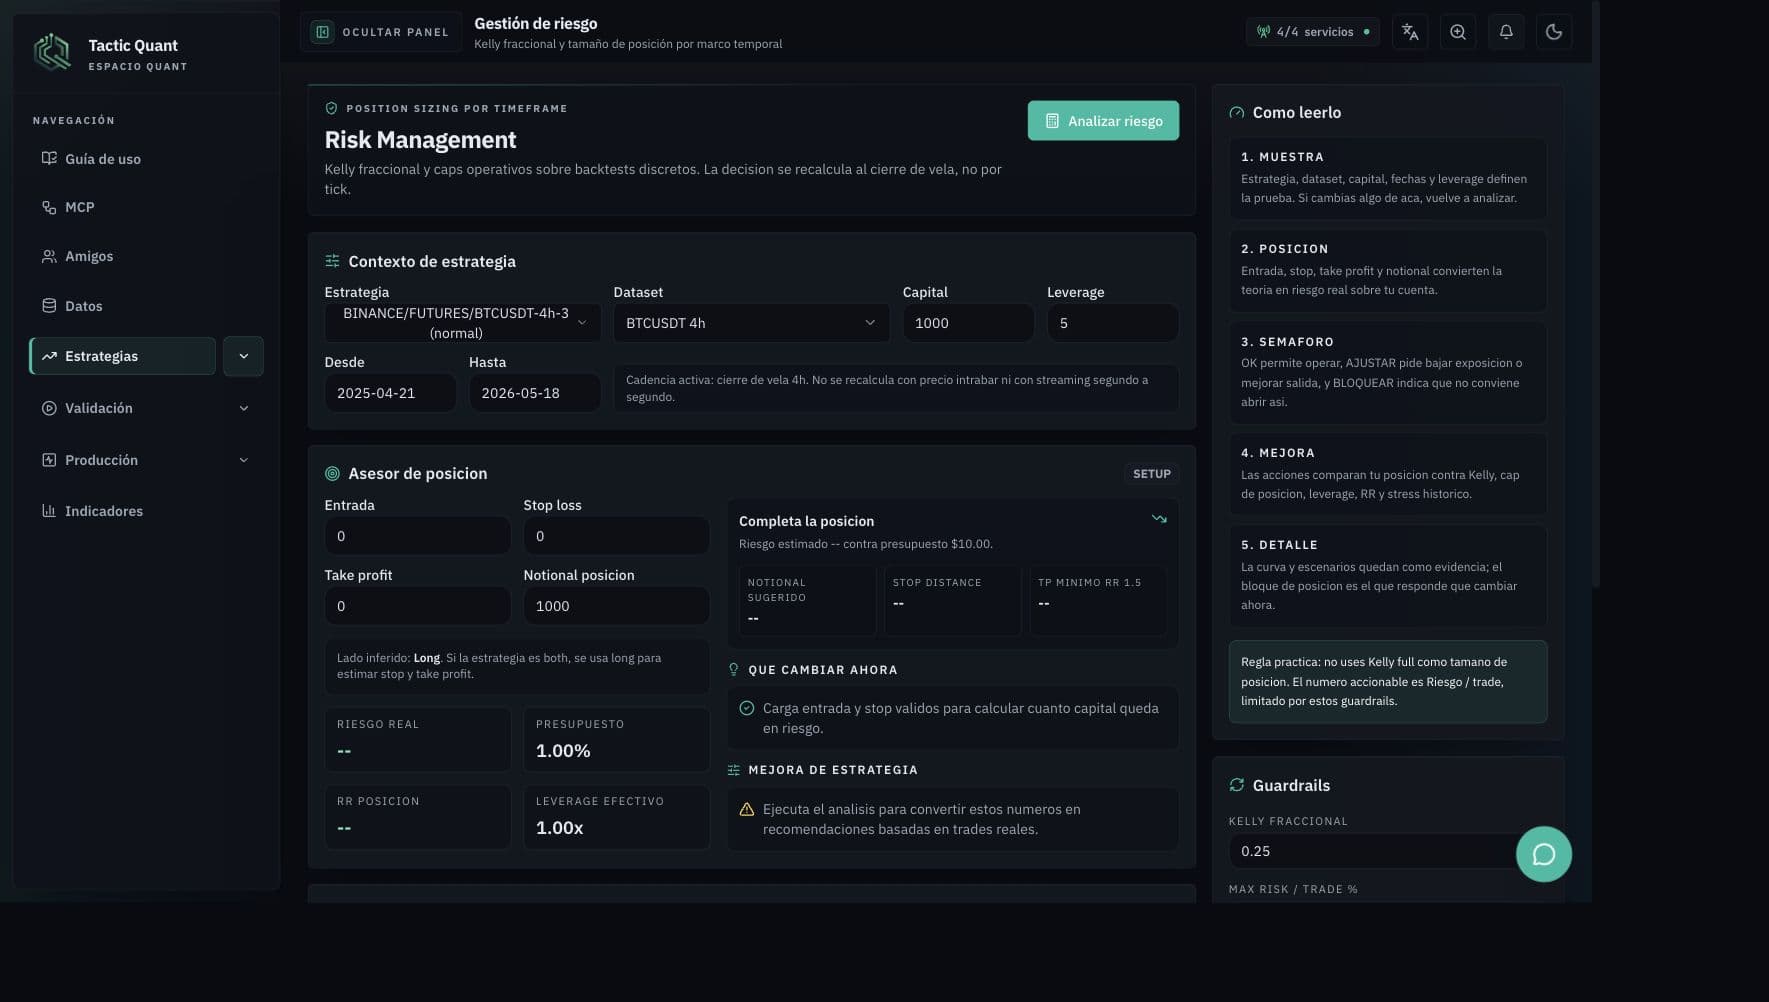Click the Hasta date field

point(535,393)
